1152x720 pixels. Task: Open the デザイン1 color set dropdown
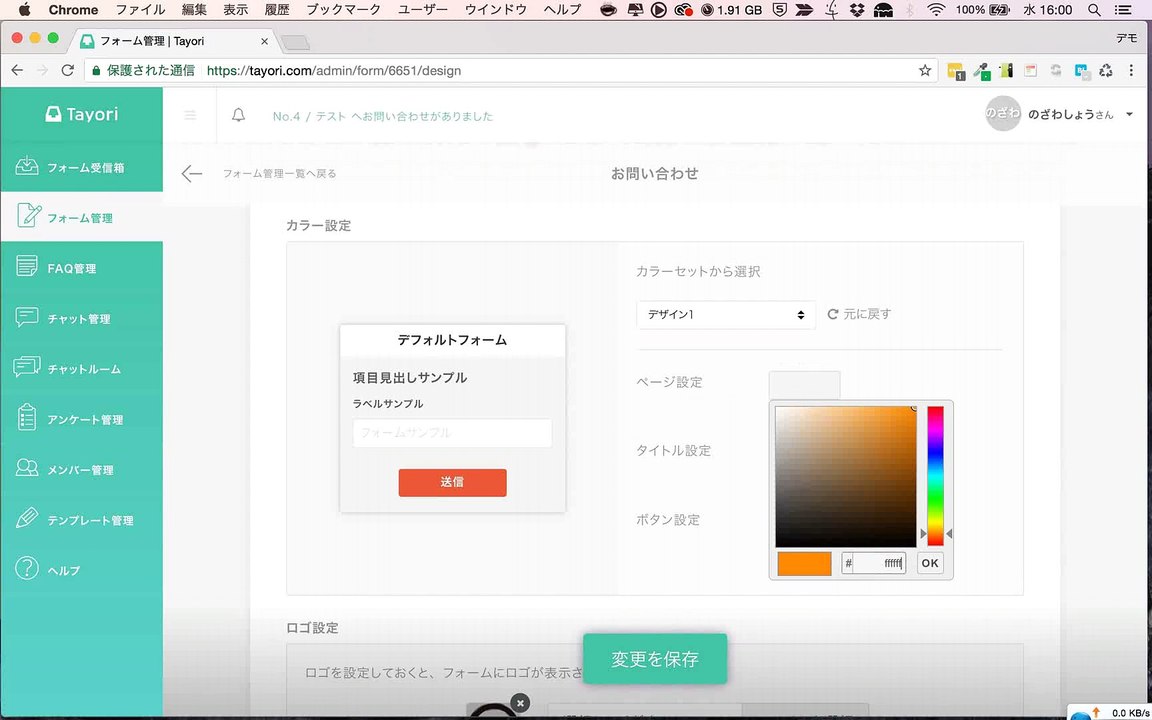[x=726, y=314]
